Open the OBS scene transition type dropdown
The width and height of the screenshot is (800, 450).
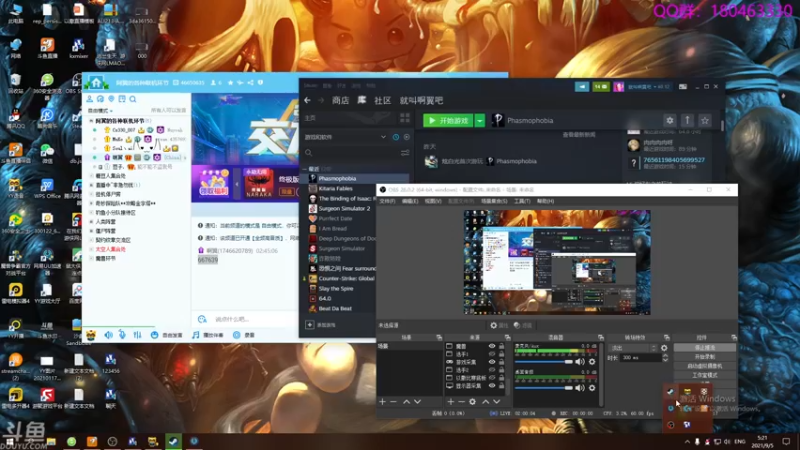point(633,348)
